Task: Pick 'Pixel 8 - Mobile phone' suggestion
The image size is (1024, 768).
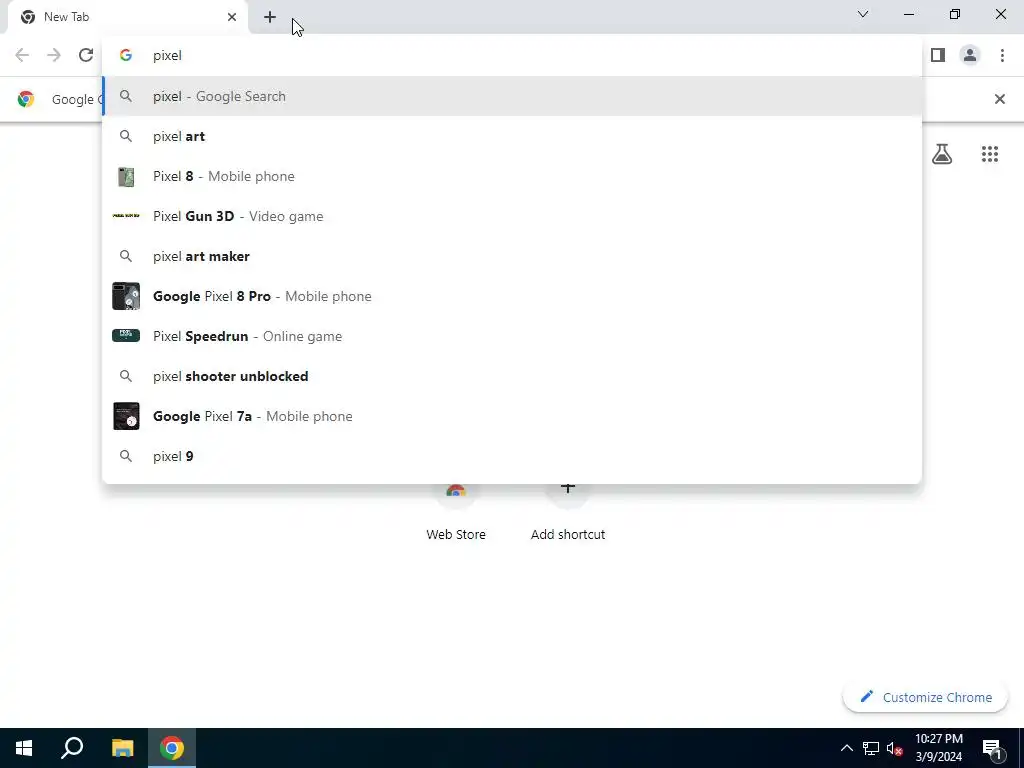Action: pos(512,176)
